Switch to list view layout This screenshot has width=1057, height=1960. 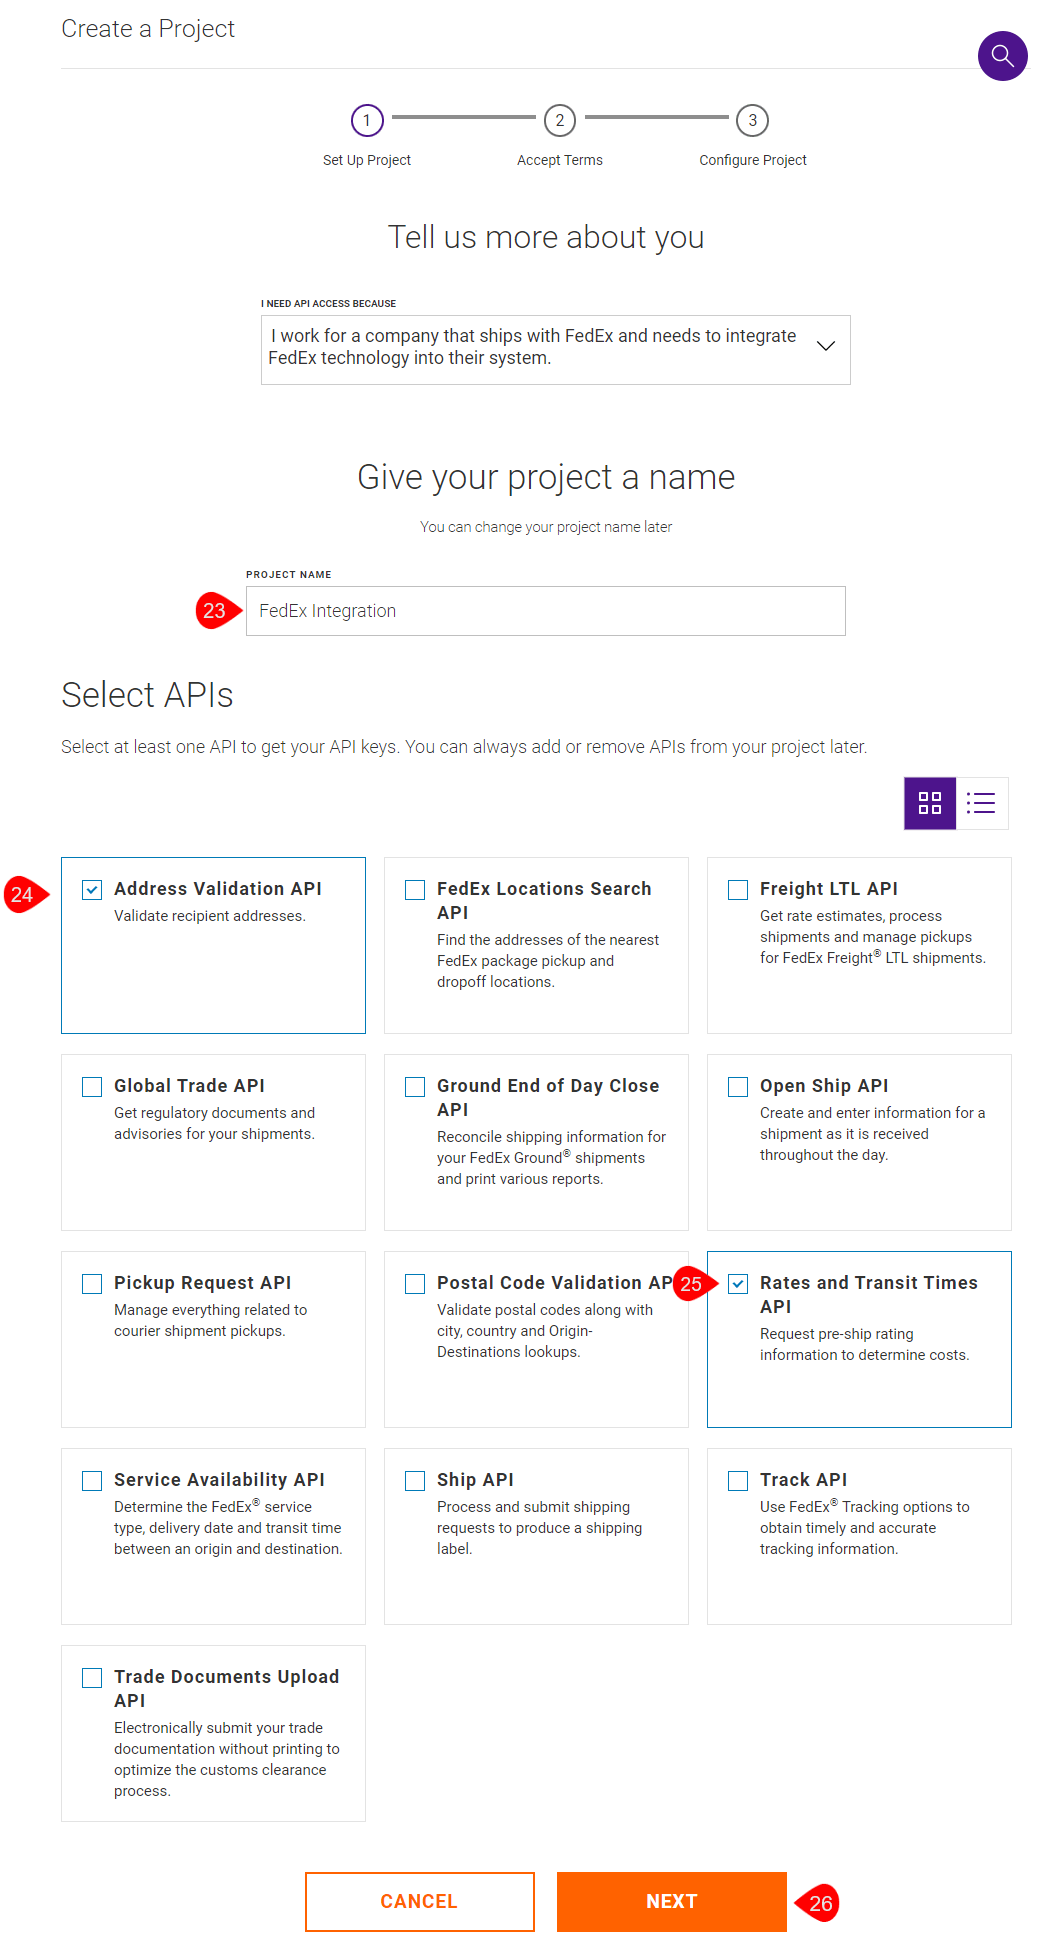981,803
